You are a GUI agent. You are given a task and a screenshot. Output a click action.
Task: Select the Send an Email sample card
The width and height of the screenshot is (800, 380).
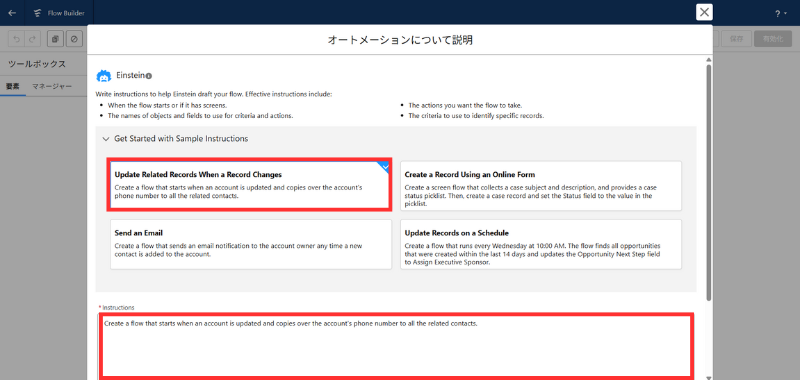point(251,244)
